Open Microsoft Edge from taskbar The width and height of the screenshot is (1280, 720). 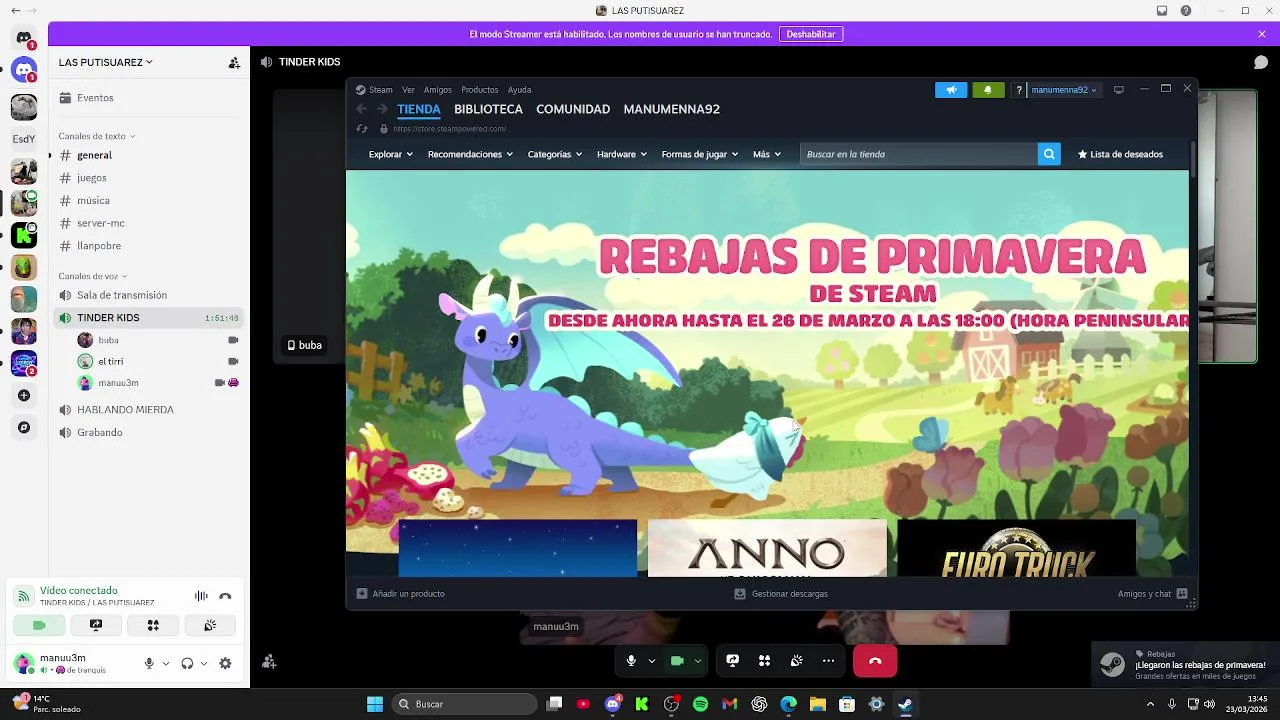(x=788, y=704)
